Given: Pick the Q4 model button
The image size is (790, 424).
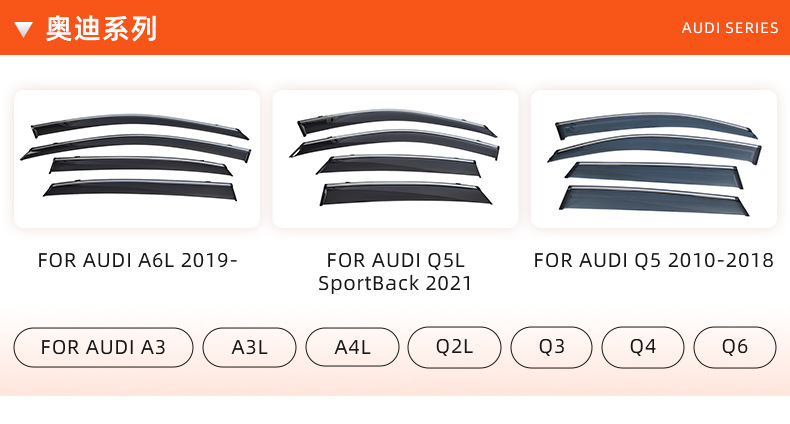Looking at the screenshot, I should (643, 347).
